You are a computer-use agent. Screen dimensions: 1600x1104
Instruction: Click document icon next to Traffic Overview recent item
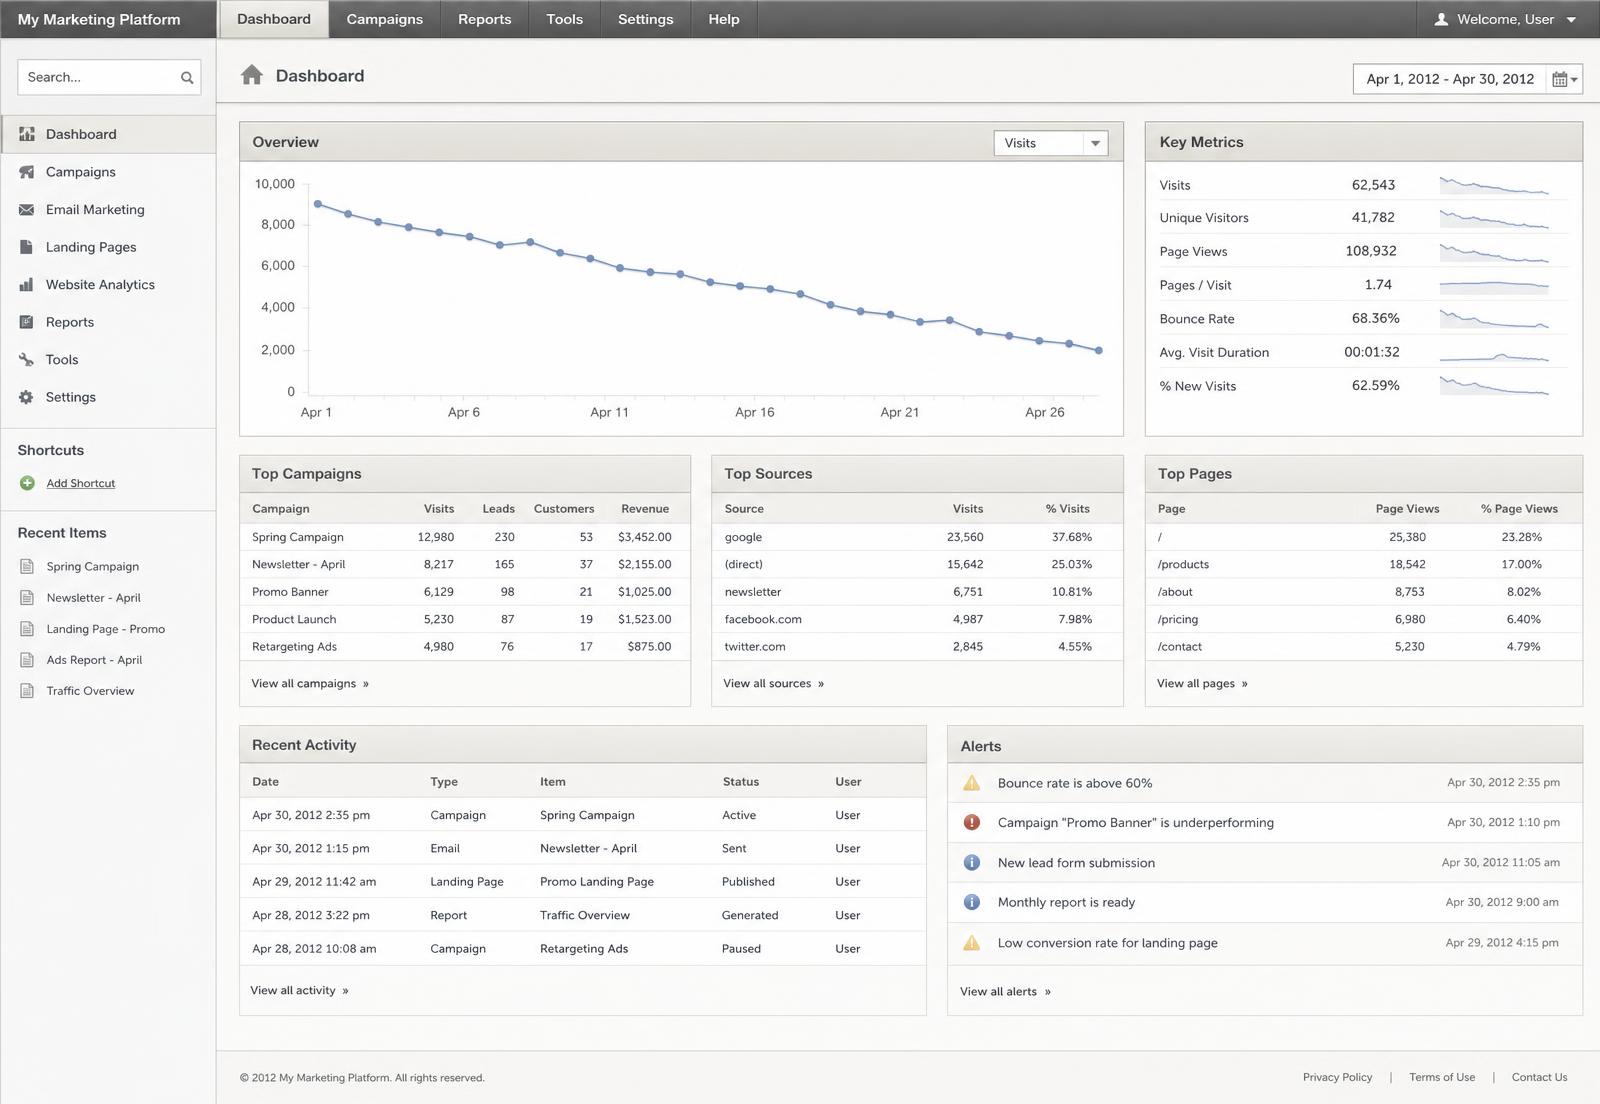pyautogui.click(x=27, y=691)
